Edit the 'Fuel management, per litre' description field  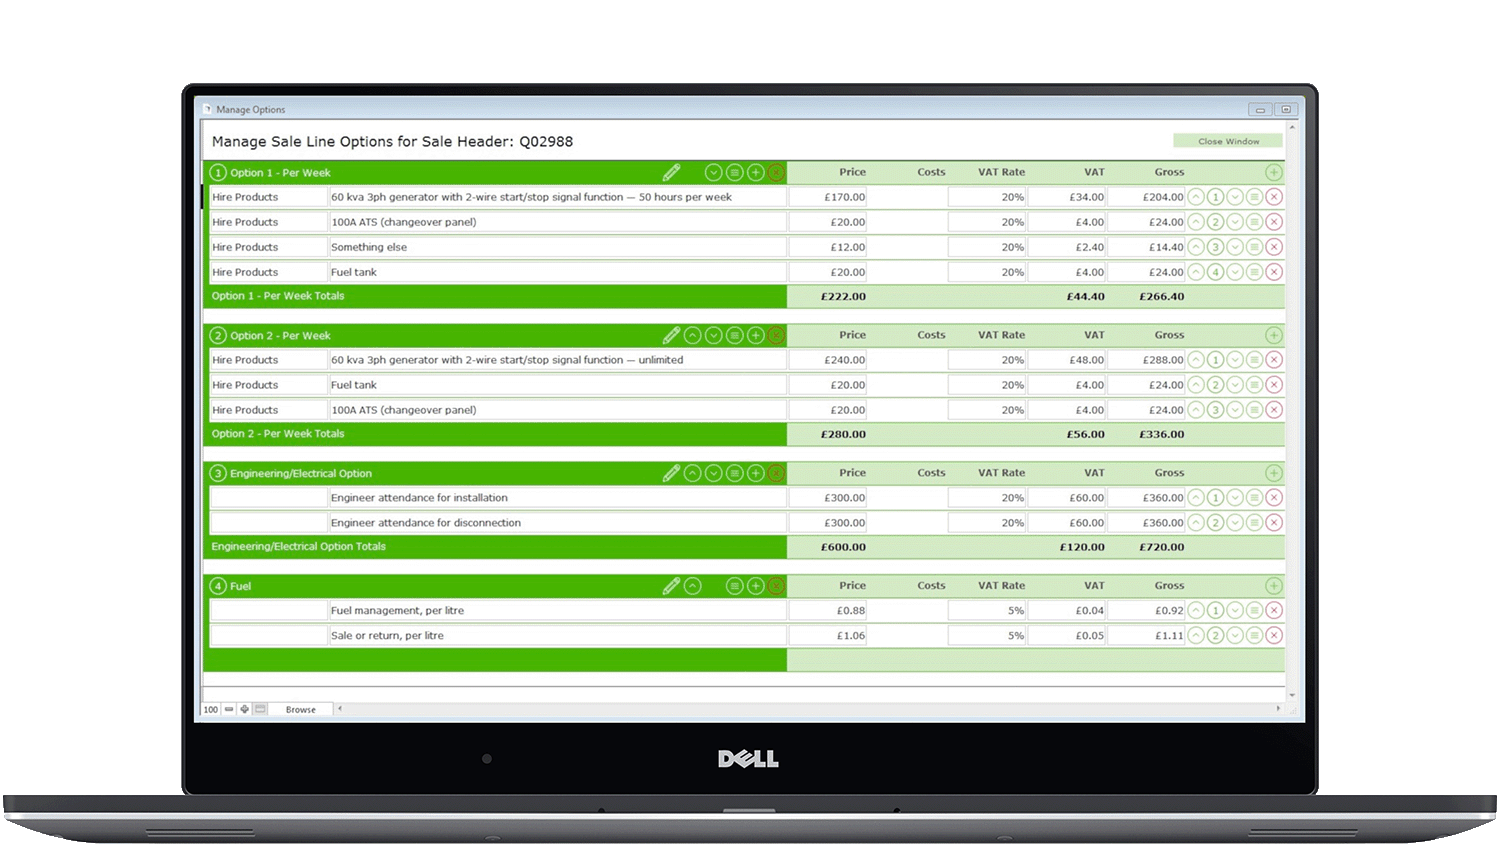coord(556,610)
